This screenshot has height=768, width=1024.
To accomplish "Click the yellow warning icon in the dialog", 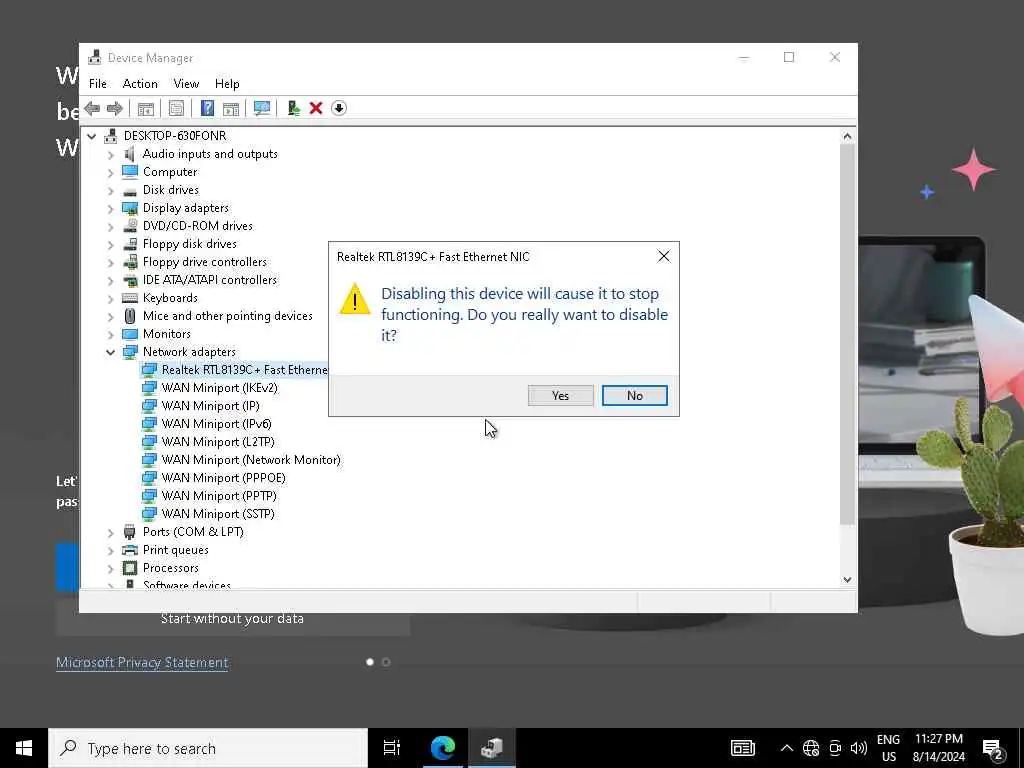I will tap(355, 299).
